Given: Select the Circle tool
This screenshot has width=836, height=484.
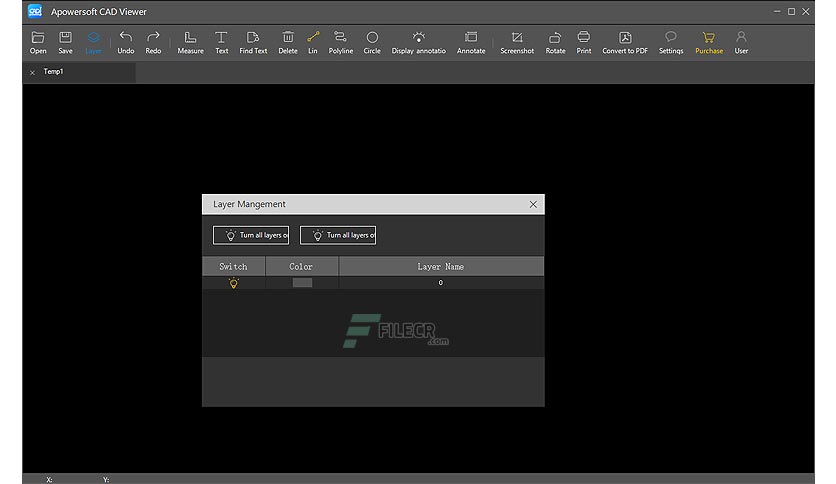Looking at the screenshot, I should (x=372, y=42).
